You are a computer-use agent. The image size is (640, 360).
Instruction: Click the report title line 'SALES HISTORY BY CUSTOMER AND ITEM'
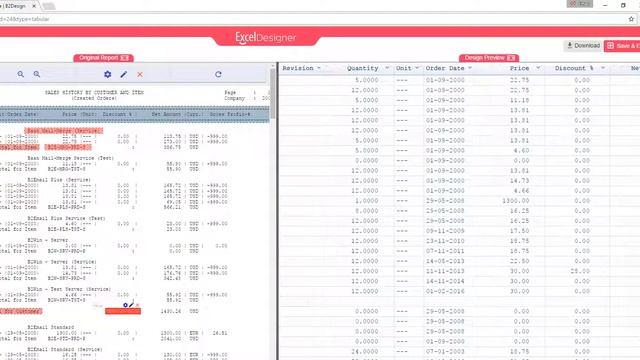coord(94,93)
